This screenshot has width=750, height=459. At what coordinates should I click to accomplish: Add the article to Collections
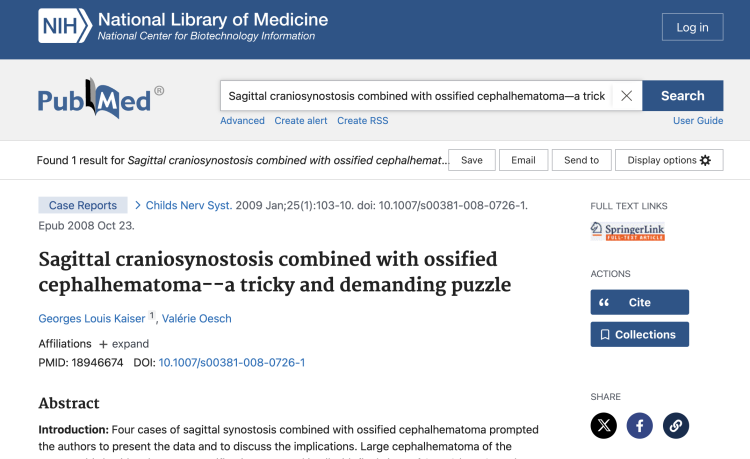tap(639, 334)
